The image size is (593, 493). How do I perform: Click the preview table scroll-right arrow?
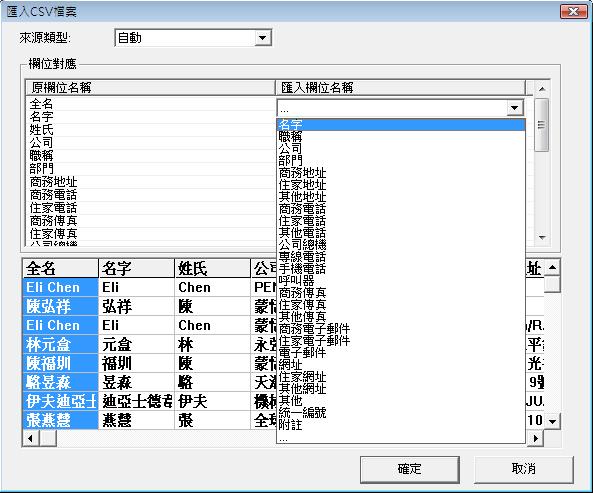pos(536,439)
